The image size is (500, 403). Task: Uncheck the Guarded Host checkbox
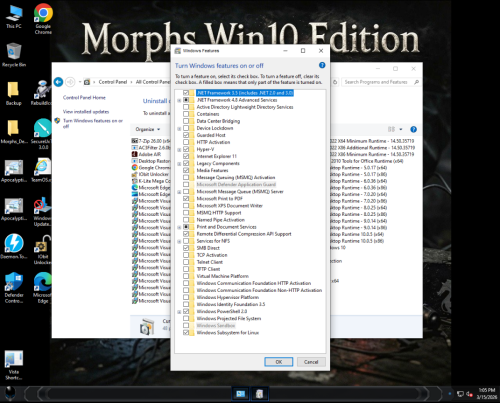(x=186, y=135)
